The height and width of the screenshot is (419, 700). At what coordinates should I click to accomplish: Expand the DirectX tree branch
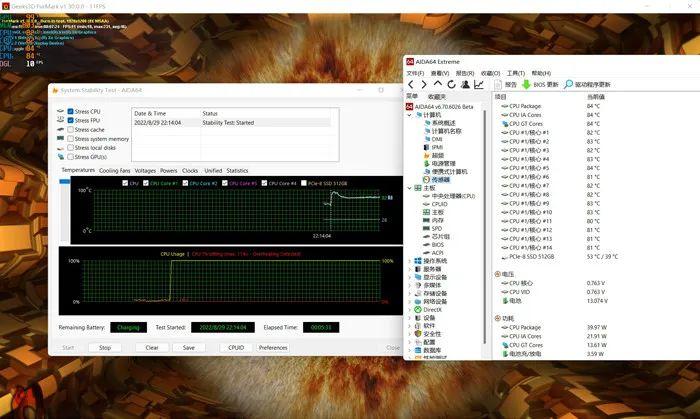409,310
